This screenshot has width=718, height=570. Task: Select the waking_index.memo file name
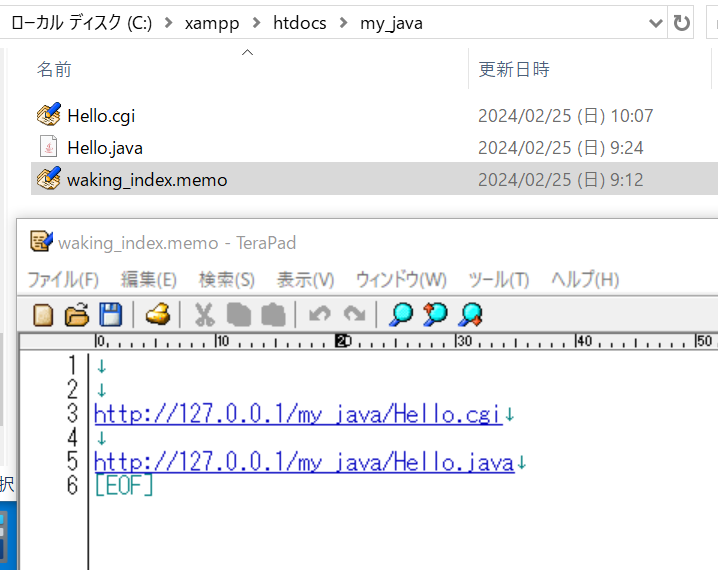coord(147,180)
